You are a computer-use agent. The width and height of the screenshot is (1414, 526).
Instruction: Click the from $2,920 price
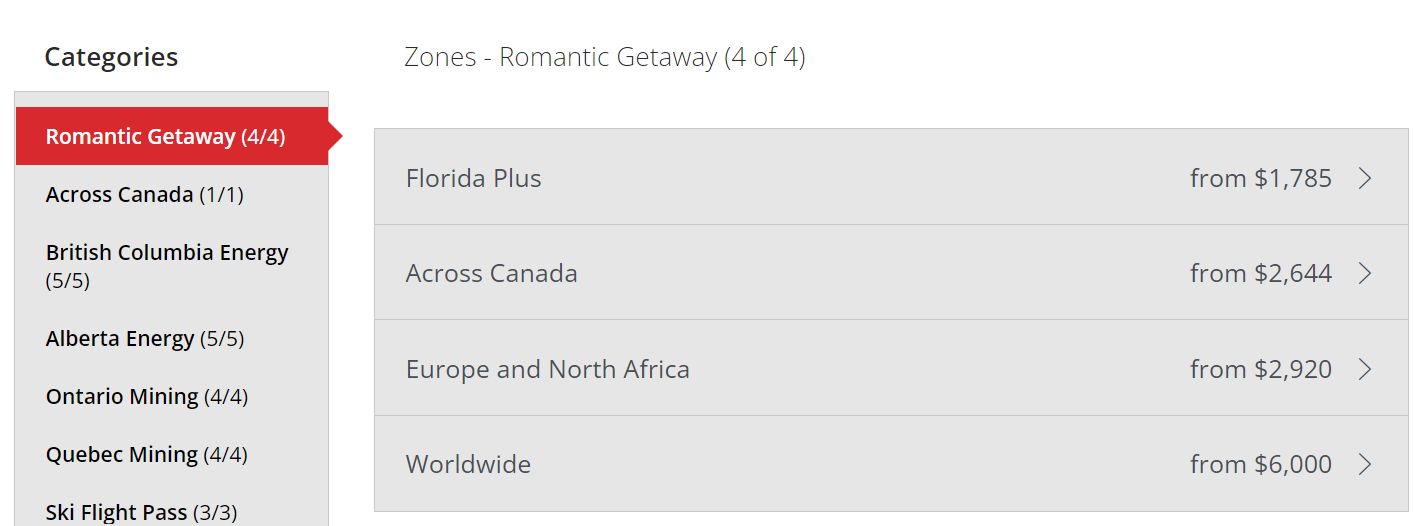click(x=1260, y=369)
